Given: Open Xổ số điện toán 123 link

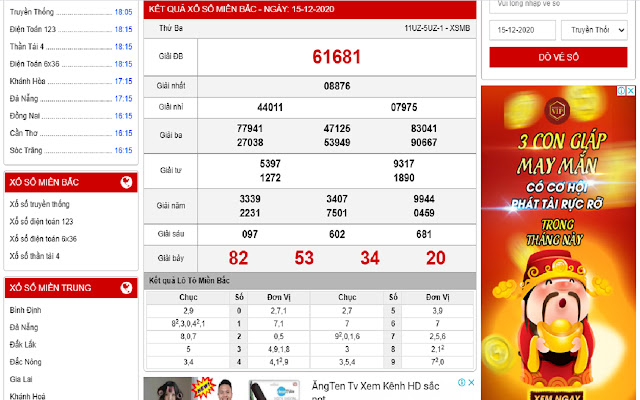Looking at the screenshot, I should point(41,221).
